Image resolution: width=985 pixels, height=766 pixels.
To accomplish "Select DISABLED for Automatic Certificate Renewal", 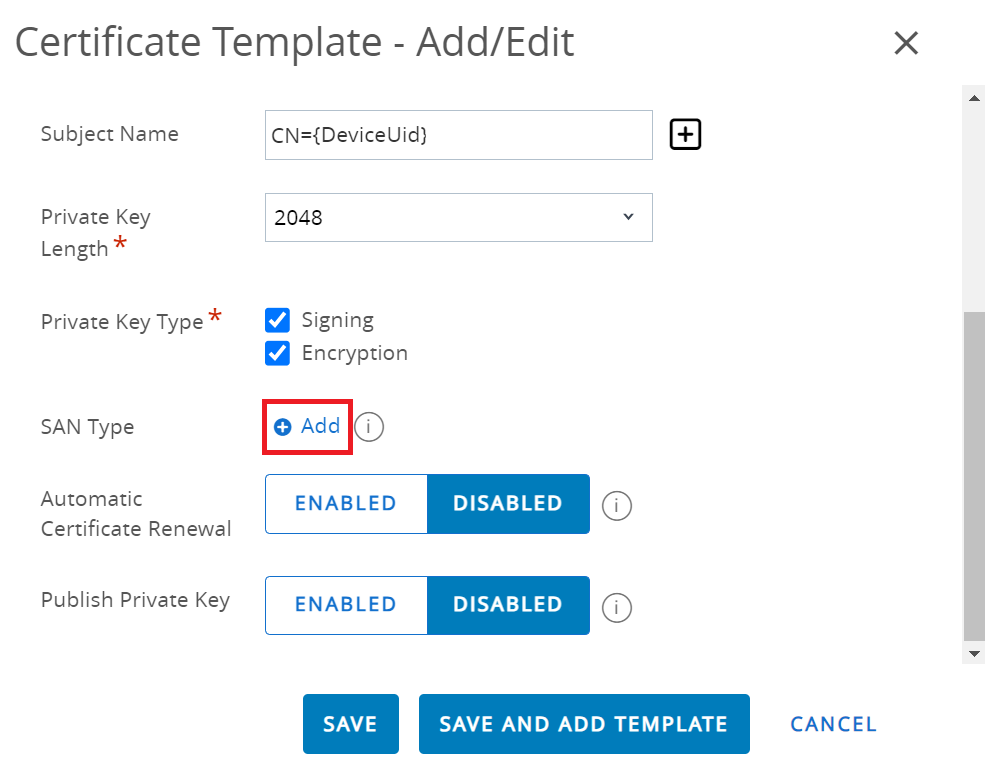I will [x=508, y=504].
